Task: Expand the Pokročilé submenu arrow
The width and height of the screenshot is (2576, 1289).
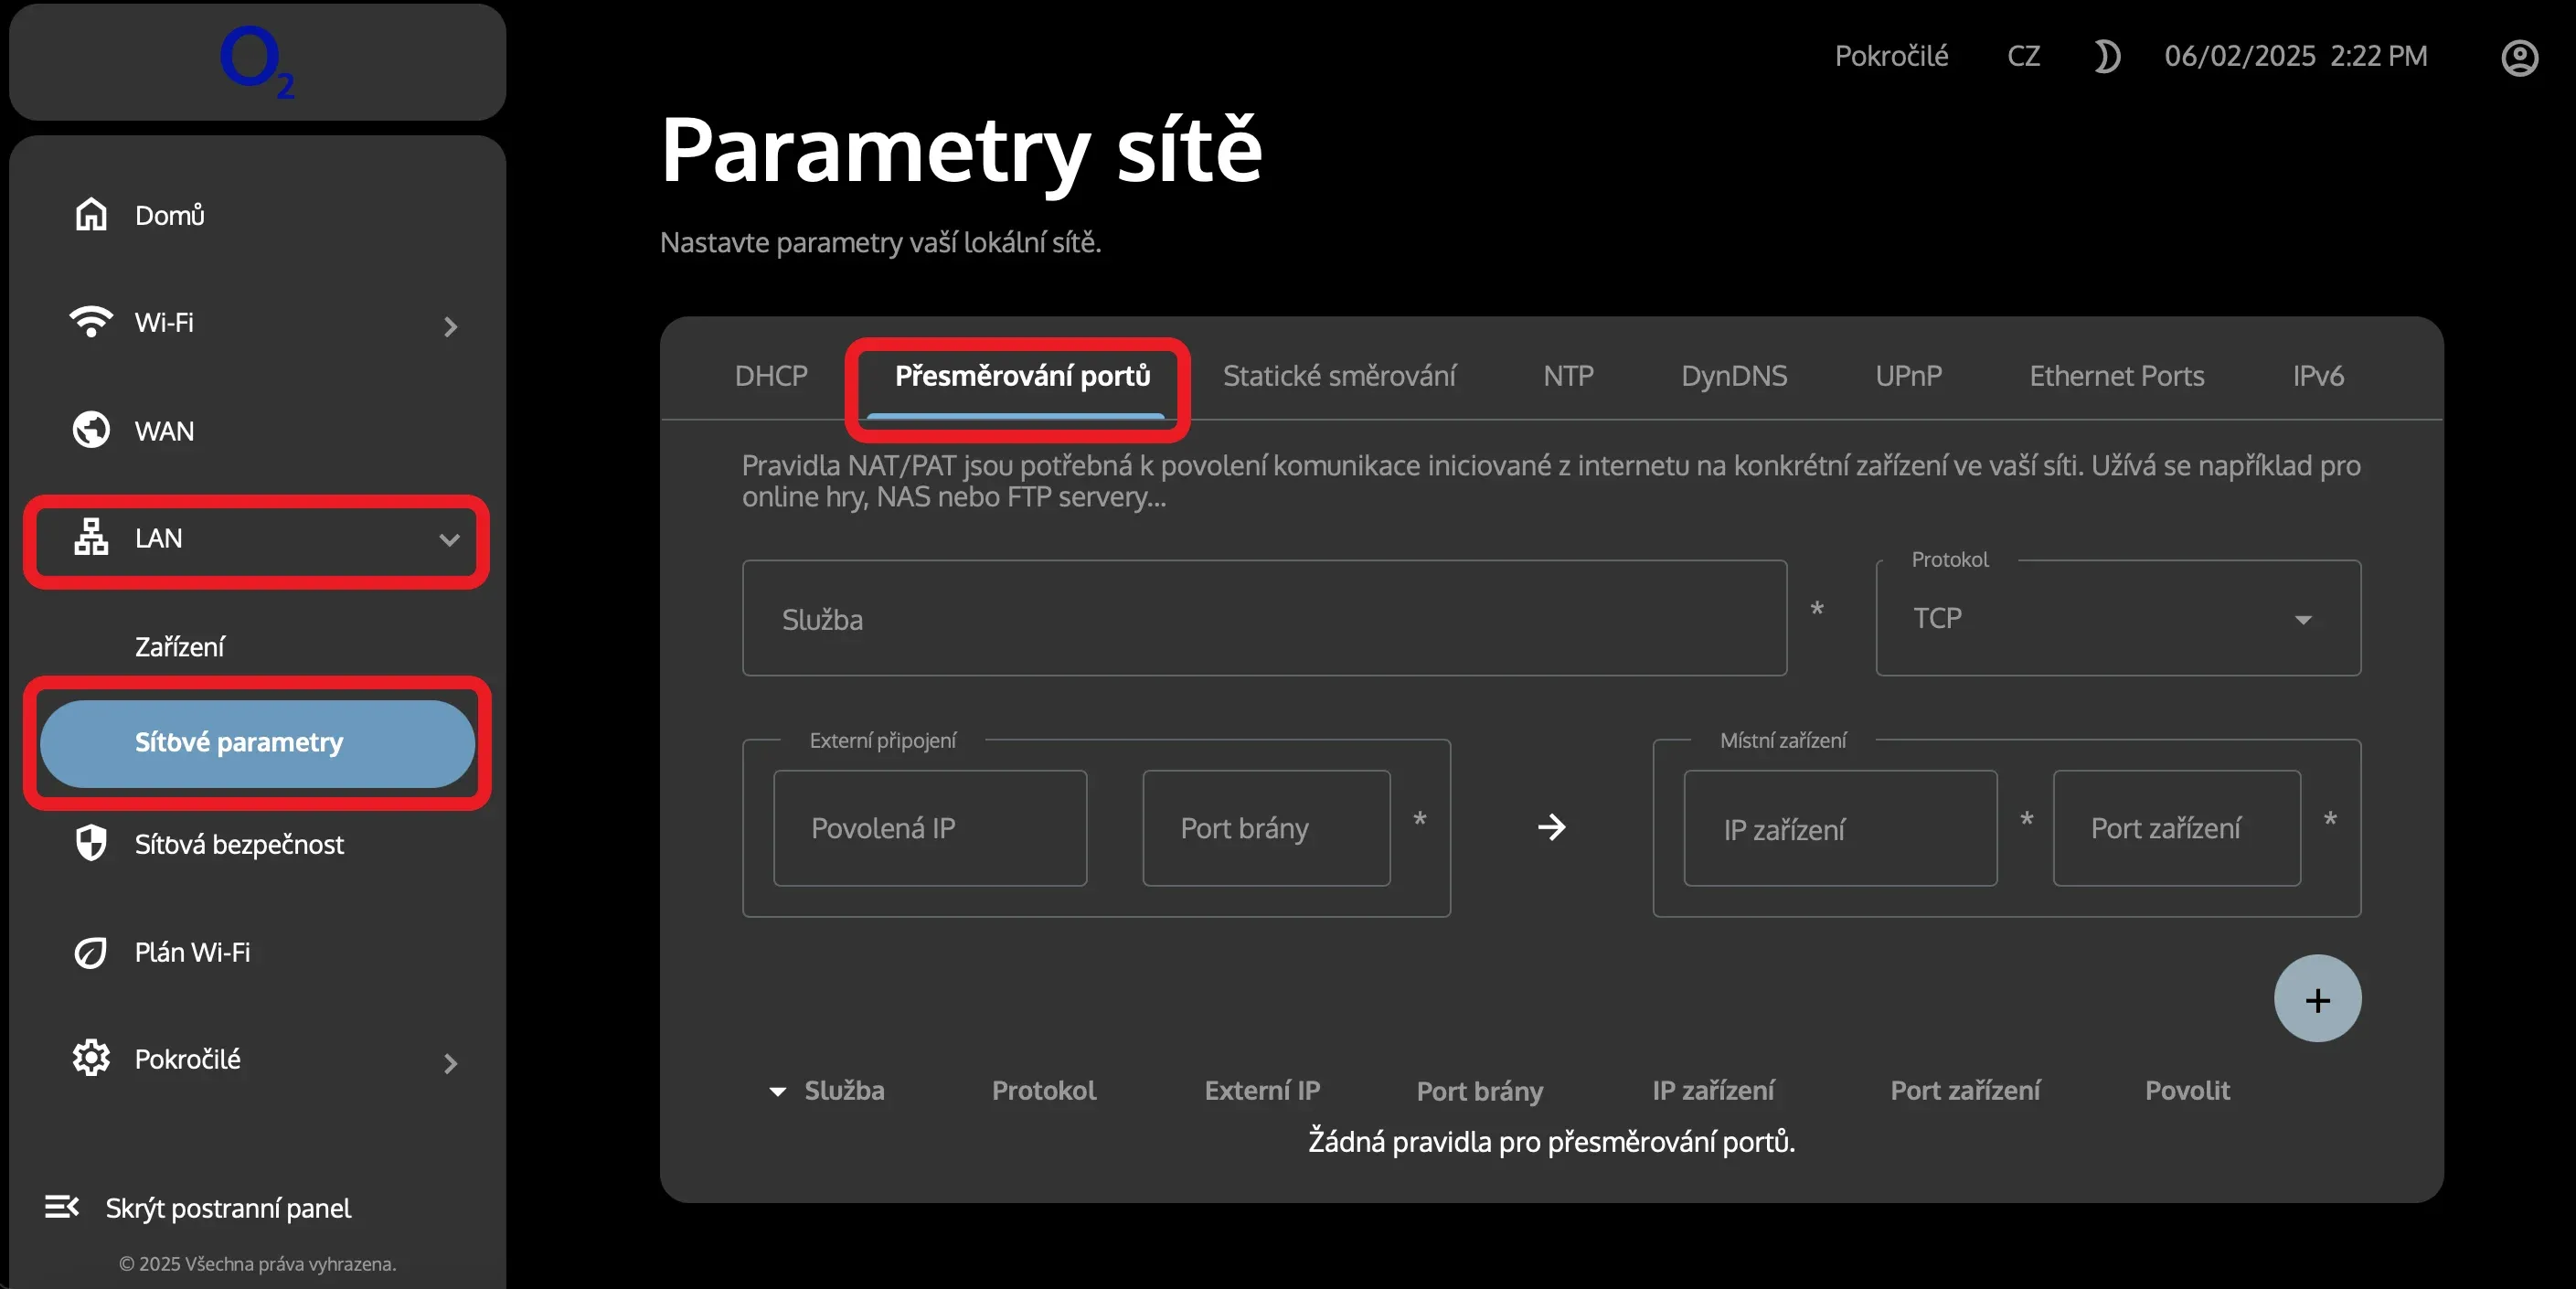Action: pos(451,1062)
